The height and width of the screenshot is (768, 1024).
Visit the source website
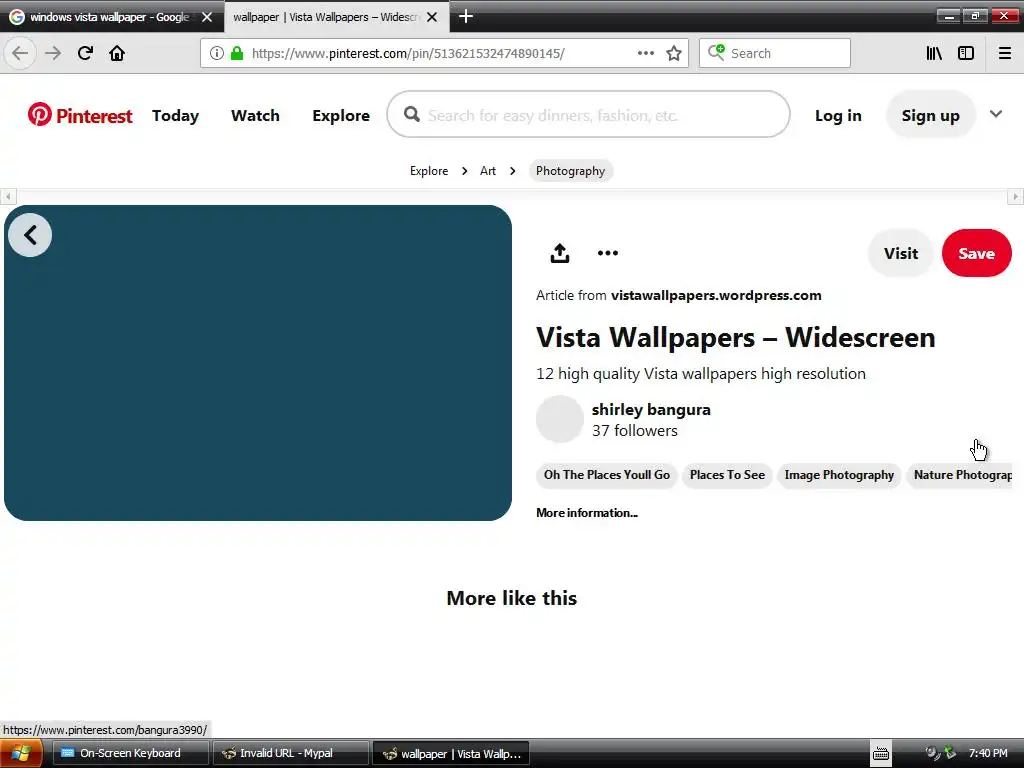(x=901, y=253)
